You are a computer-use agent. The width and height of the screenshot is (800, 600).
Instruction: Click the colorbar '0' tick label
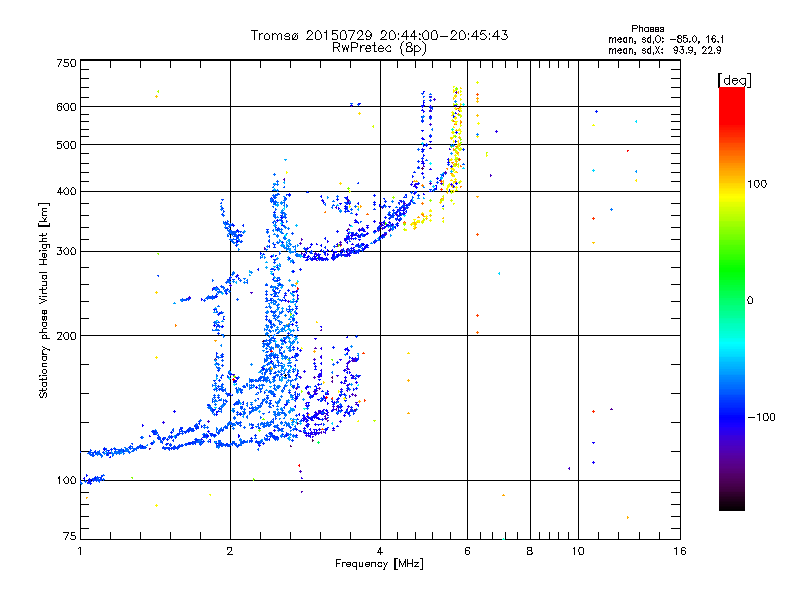point(750,301)
